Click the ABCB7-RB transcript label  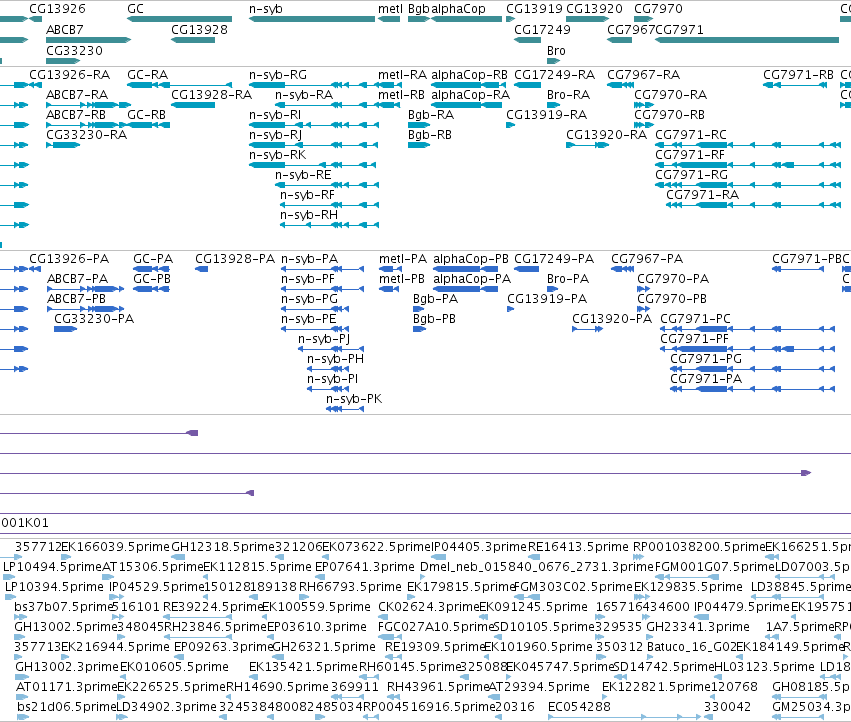[x=76, y=115]
